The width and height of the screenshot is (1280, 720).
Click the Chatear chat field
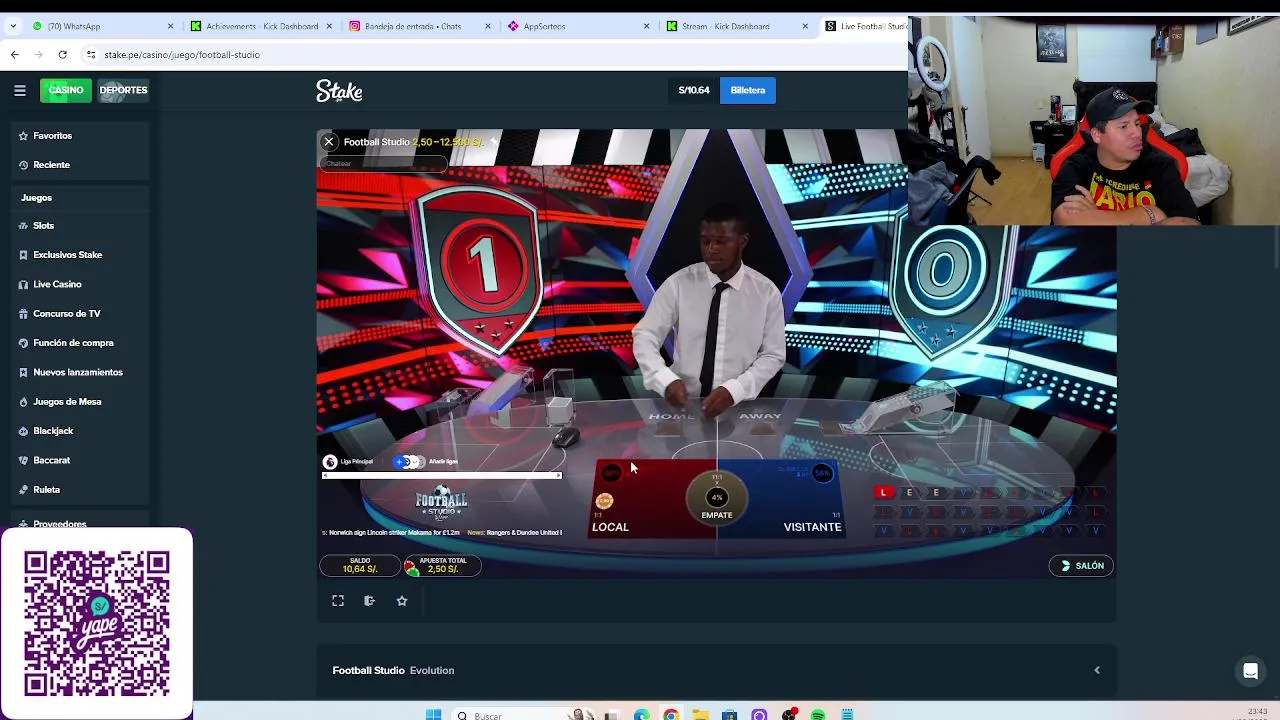click(x=382, y=163)
